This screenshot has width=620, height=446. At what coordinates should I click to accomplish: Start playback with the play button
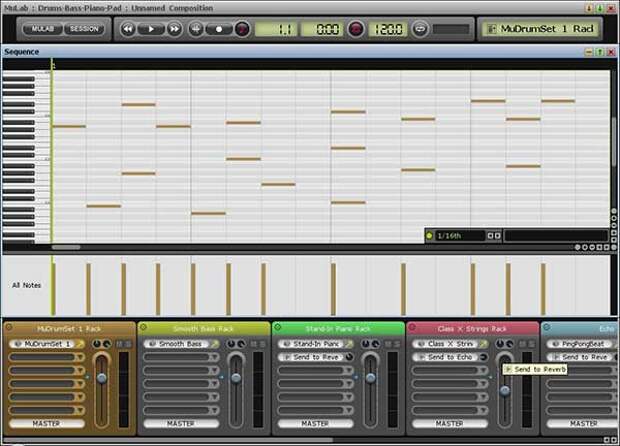point(151,29)
